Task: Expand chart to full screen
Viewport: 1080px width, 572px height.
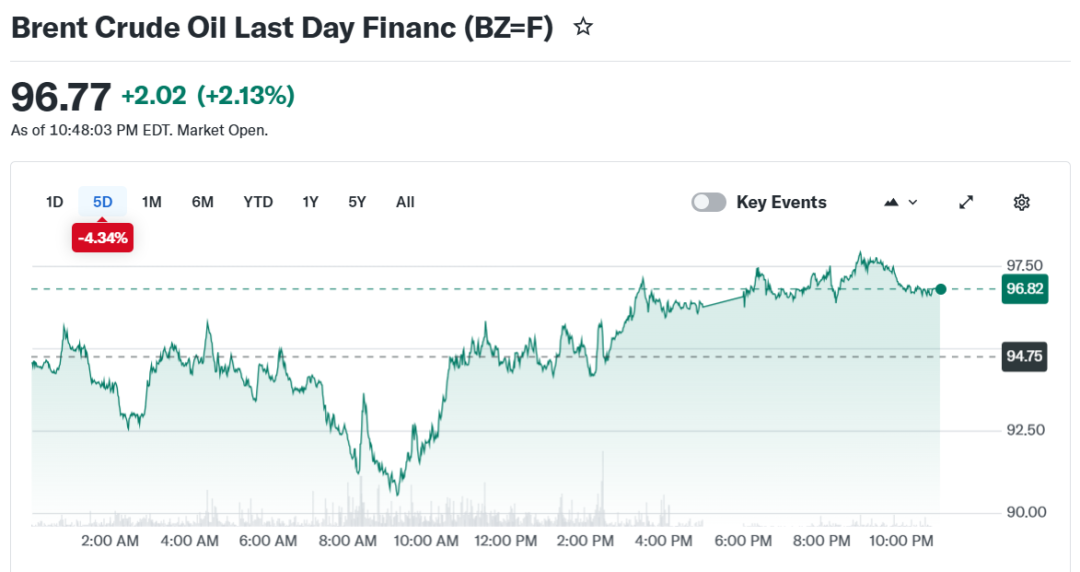Action: tap(966, 202)
